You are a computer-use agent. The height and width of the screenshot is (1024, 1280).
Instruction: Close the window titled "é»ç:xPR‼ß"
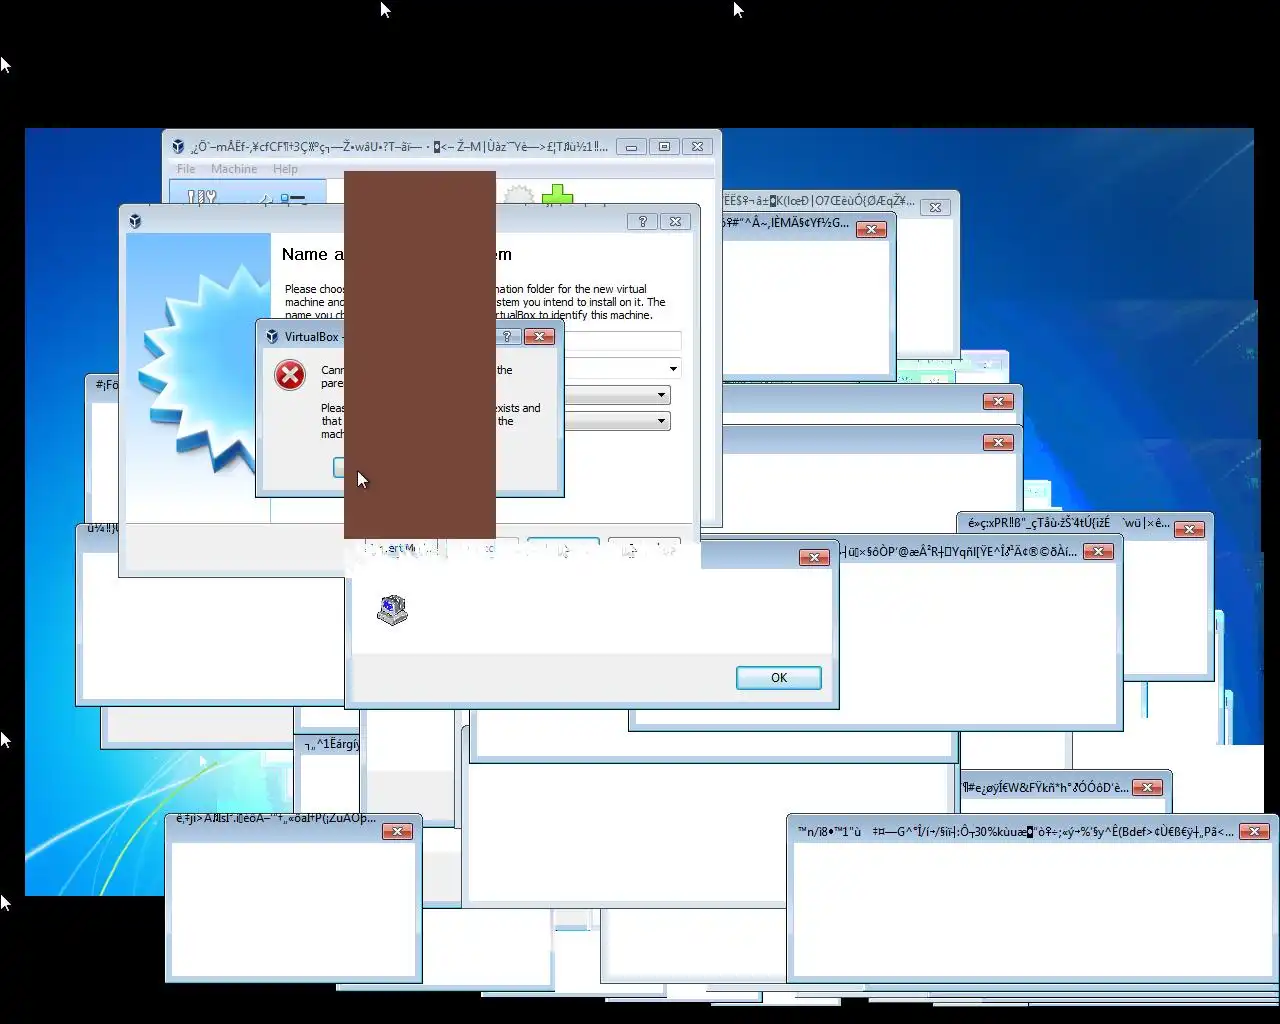pyautogui.click(x=1189, y=529)
